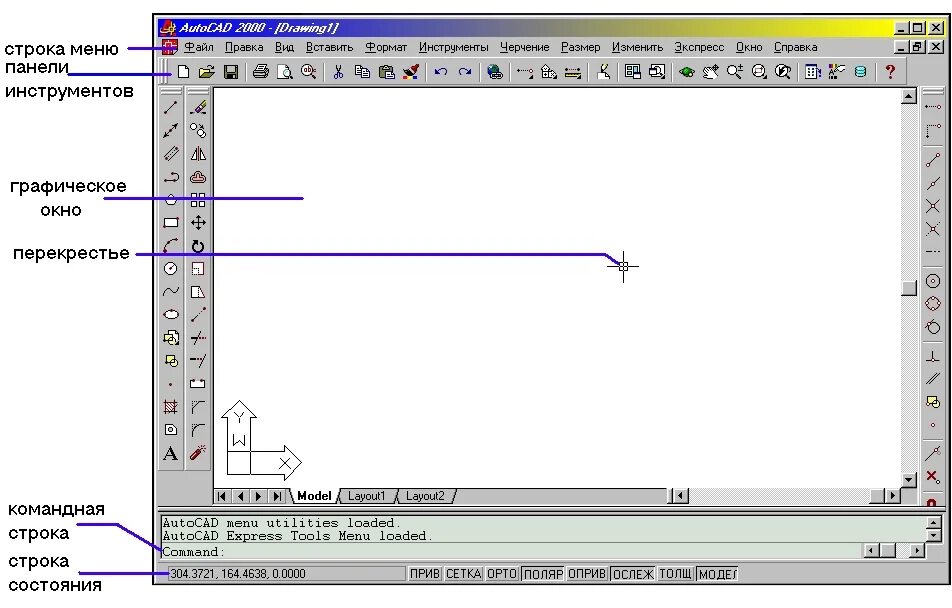Select the Explode dynamite tool
Image resolution: width=952 pixels, height=608 pixels.
(198, 453)
